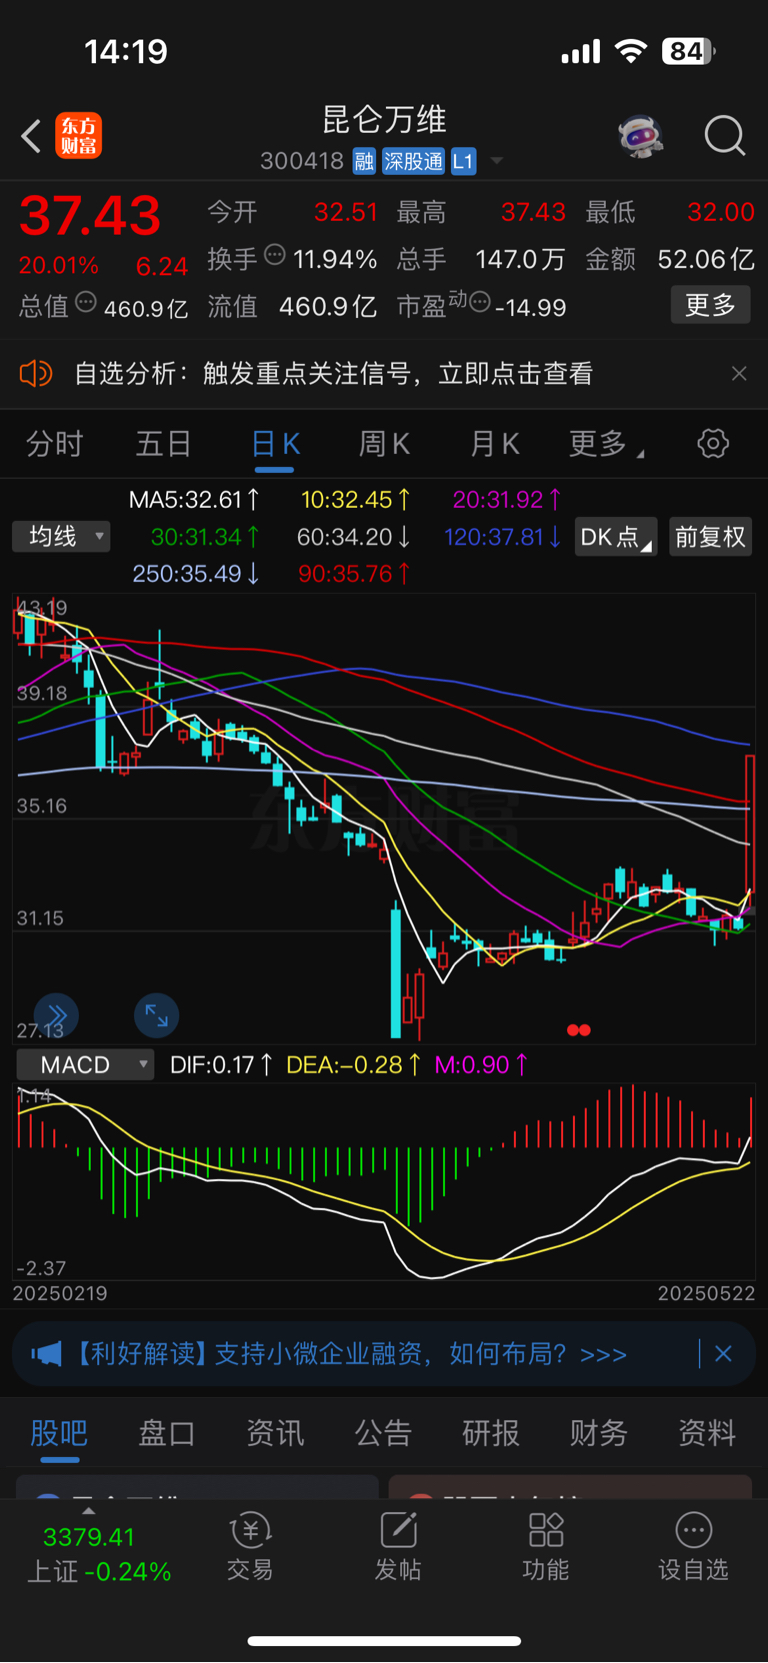Tap the 换手 info face icon
768x1663 pixels.
click(x=275, y=256)
